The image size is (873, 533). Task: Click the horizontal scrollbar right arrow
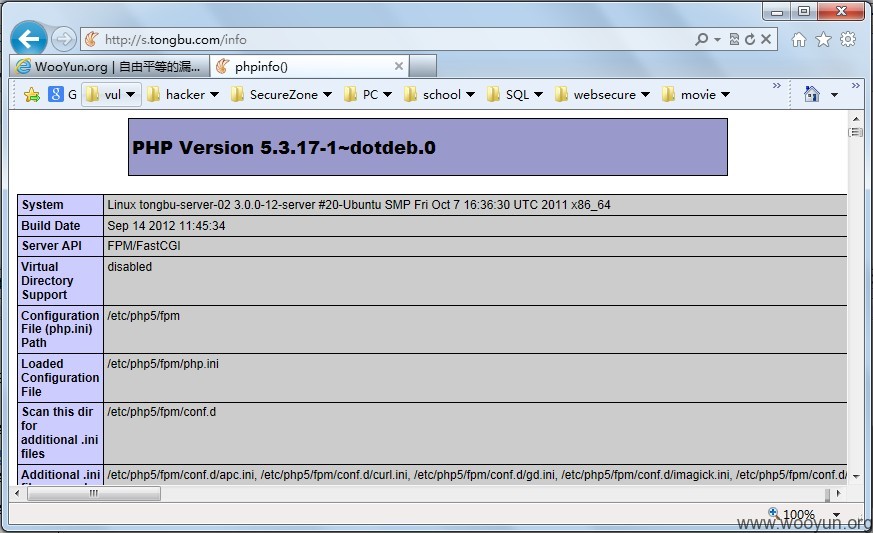838,493
